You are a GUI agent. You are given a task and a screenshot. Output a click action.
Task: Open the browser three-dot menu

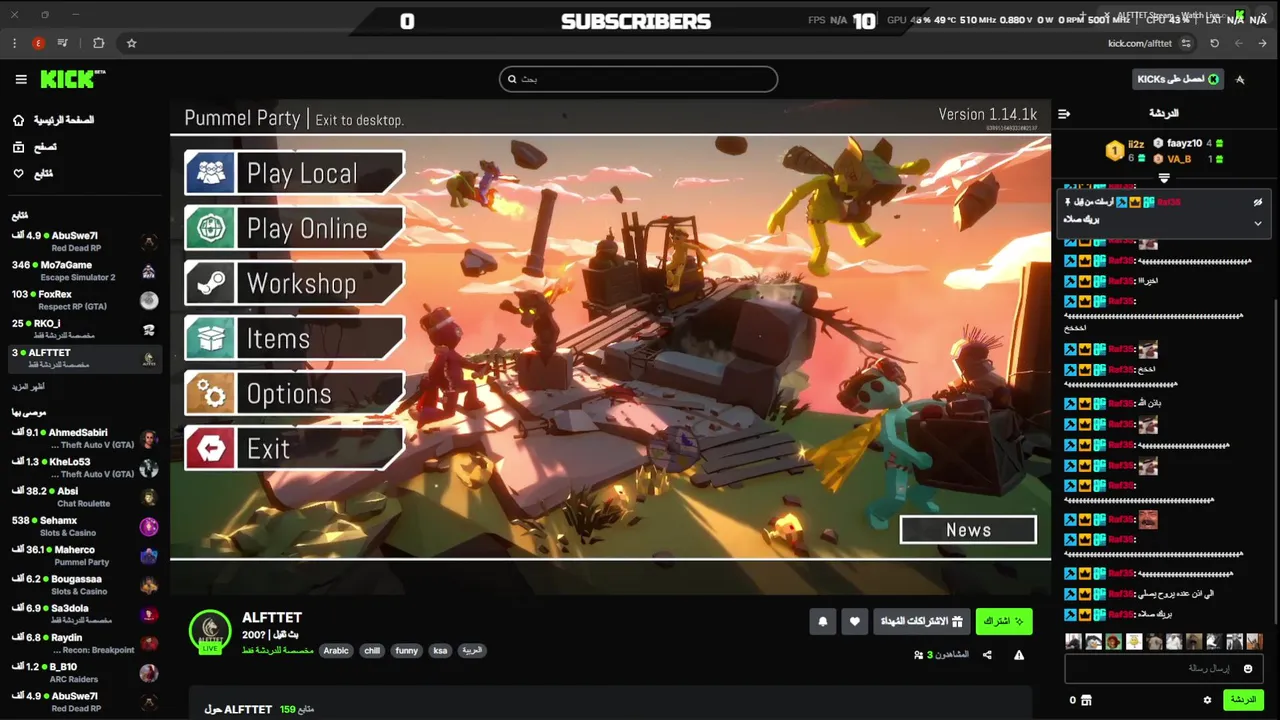[x=14, y=43]
